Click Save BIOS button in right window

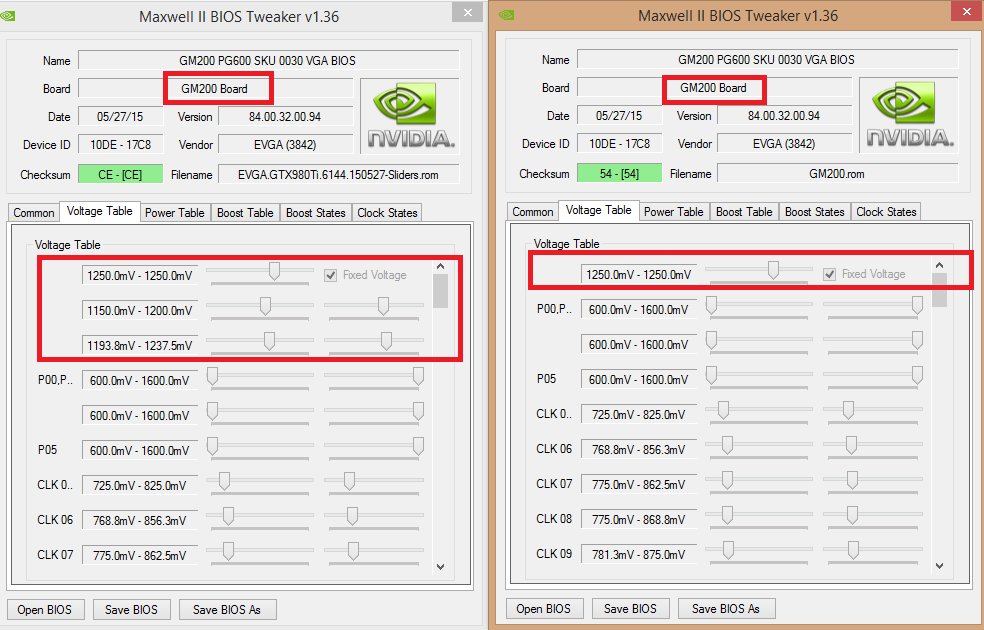(x=630, y=609)
